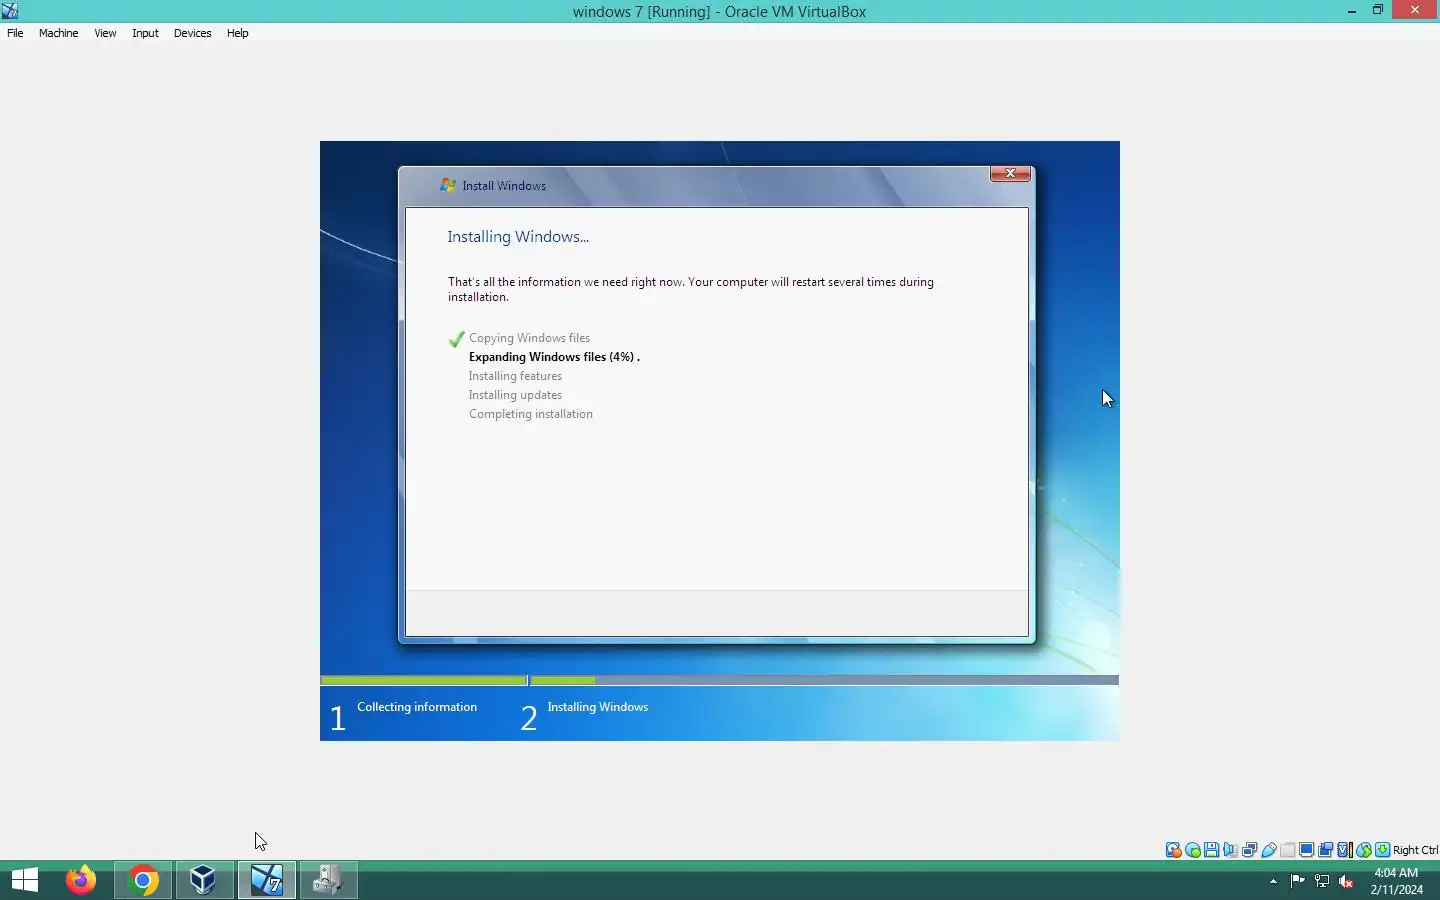Screen dimensions: 1440x900
Task: Click the optical disk status icon
Action: point(1193,850)
